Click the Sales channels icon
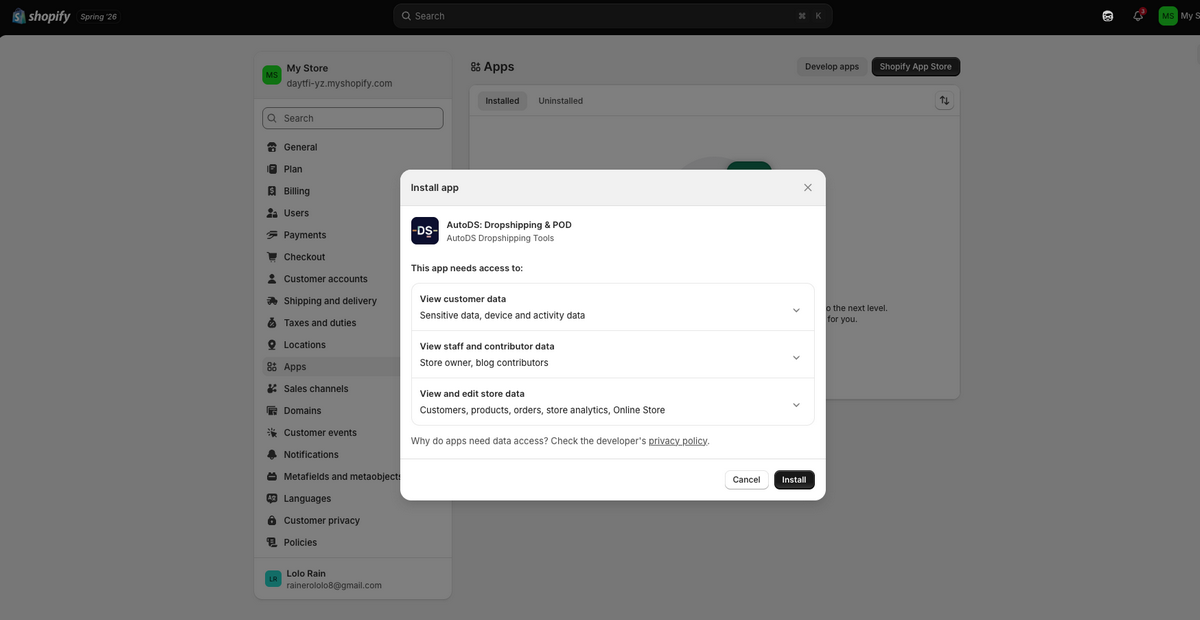Image resolution: width=1200 pixels, height=620 pixels. pyautogui.click(x=272, y=389)
